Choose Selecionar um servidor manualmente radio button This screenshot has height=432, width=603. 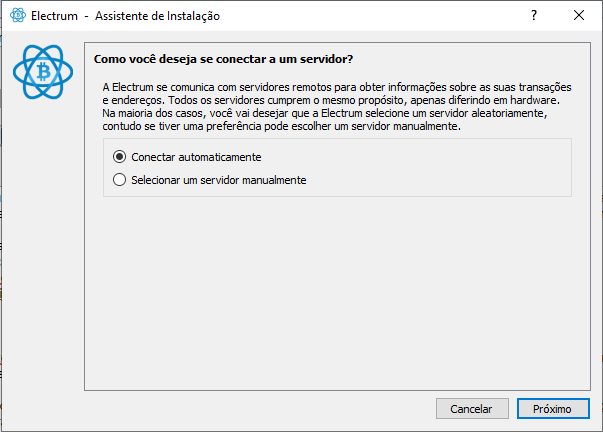tap(119, 180)
